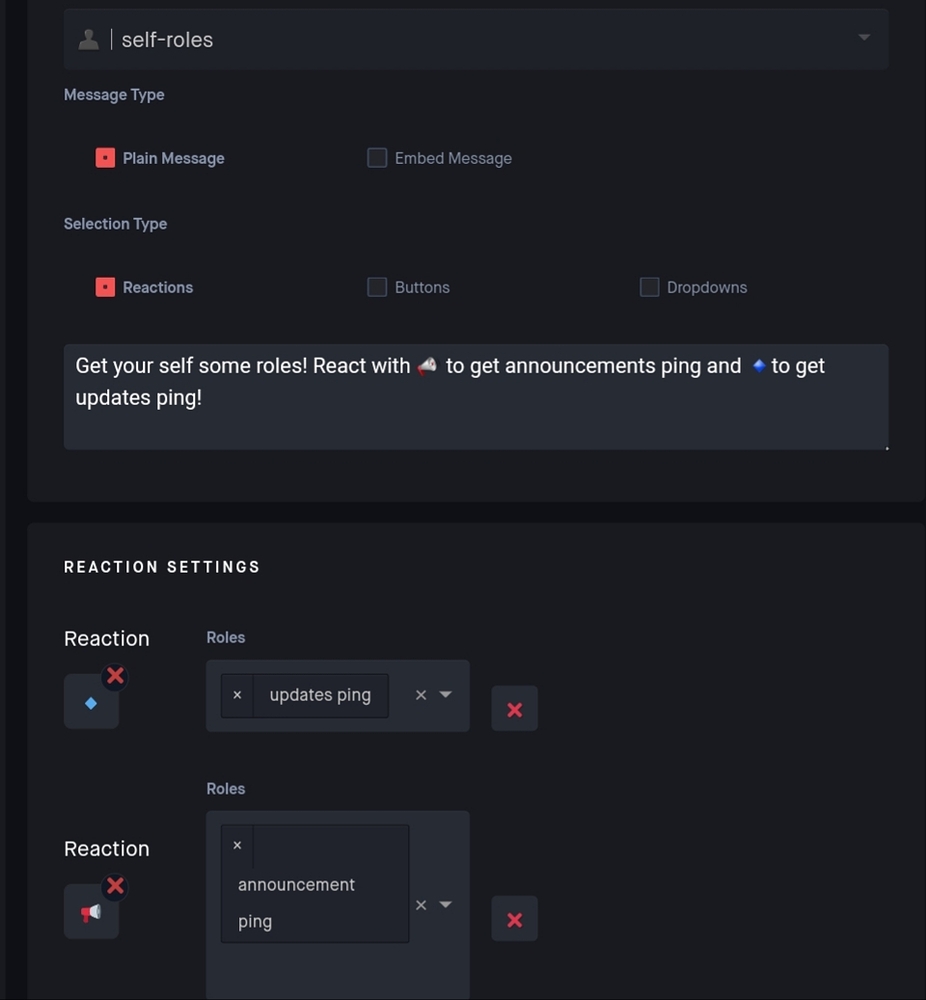Remove the updates ping role tag
926x1000 pixels.
coord(237,694)
